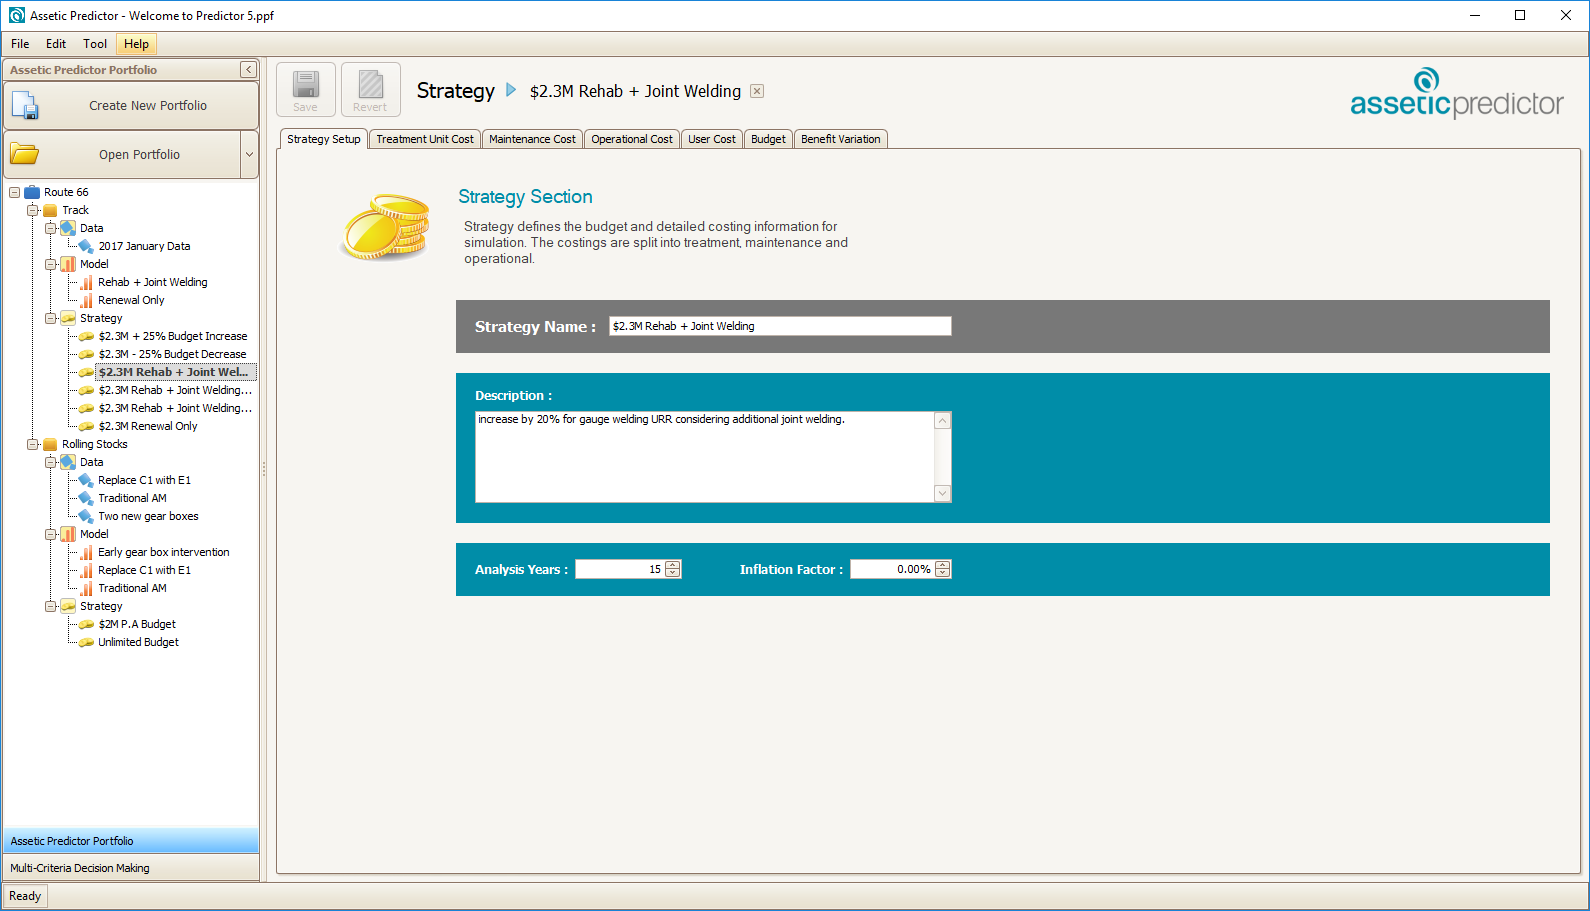Select the Assetic Predictor Portfolio panel button

(x=131, y=841)
